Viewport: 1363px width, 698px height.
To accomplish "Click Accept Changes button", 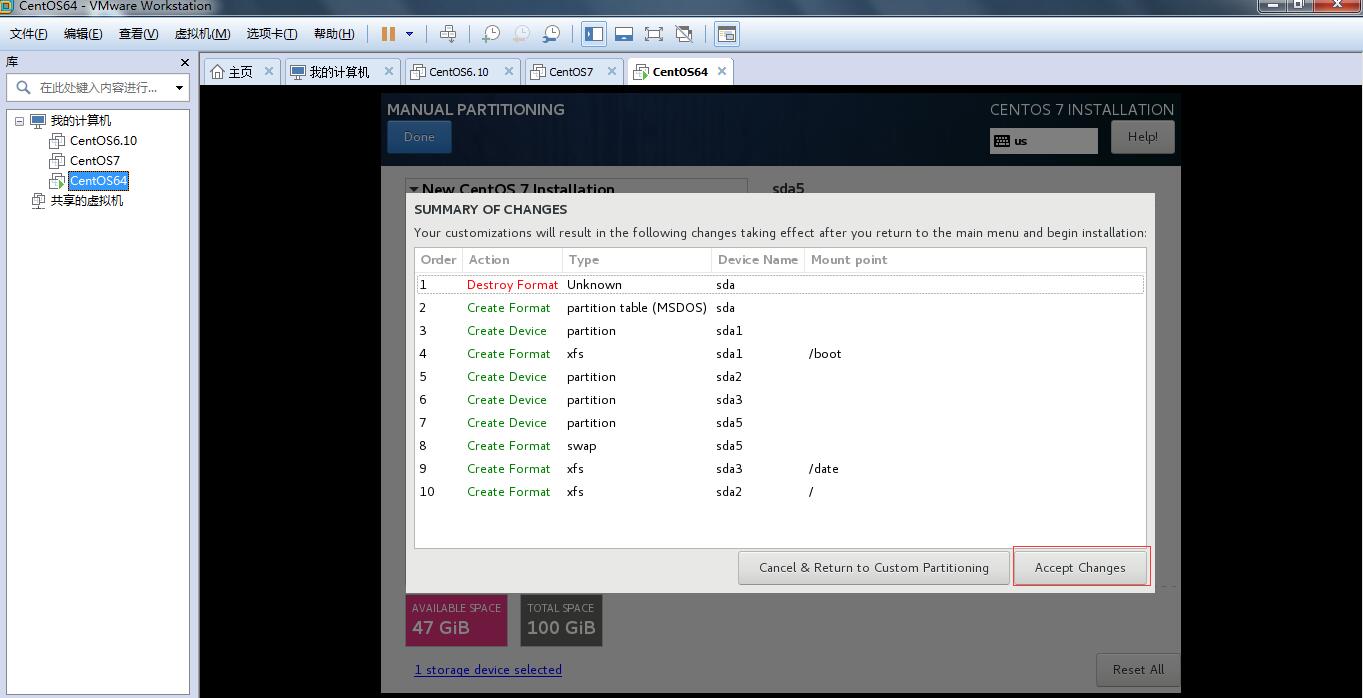I will pyautogui.click(x=1080, y=567).
